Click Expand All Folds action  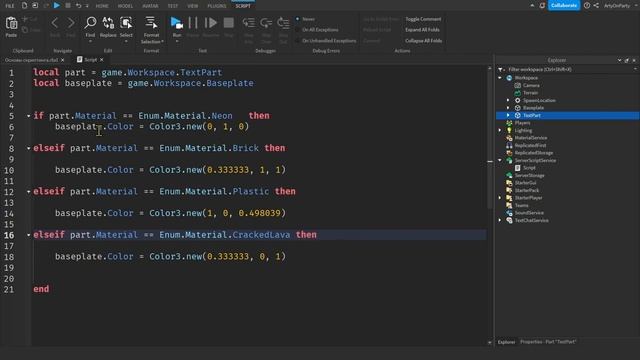pyautogui.click(x=422, y=30)
